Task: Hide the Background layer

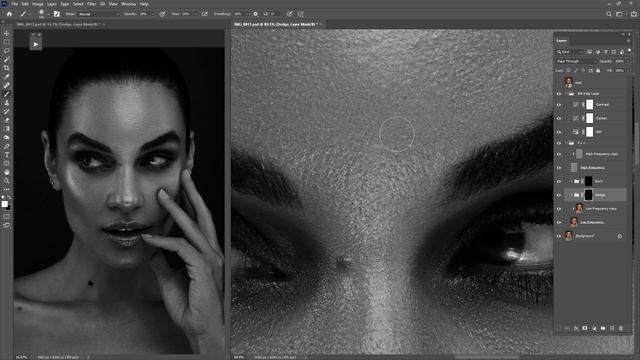Action: (x=559, y=236)
